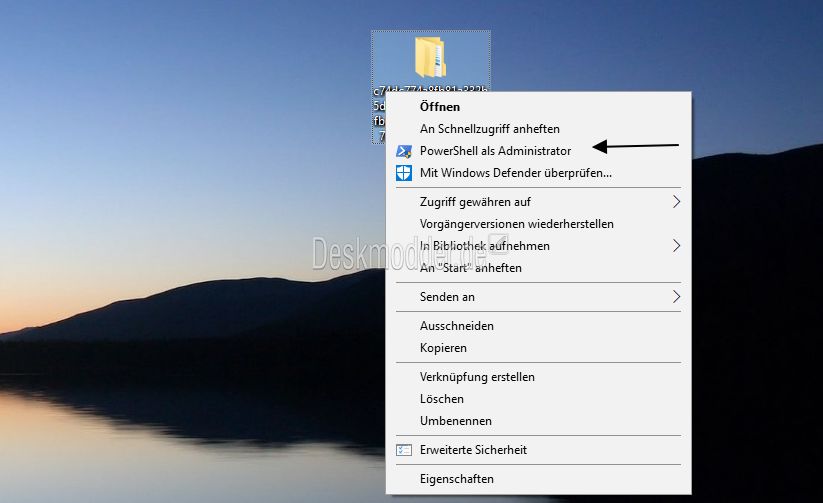Click the Windows Defender shield icon
The image size is (823, 503).
tap(404, 173)
